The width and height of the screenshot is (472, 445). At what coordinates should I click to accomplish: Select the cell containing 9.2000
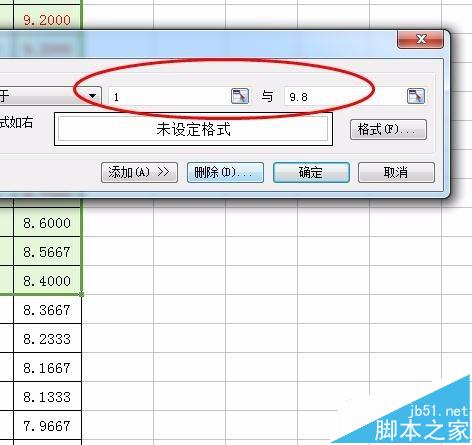[x=47, y=20]
